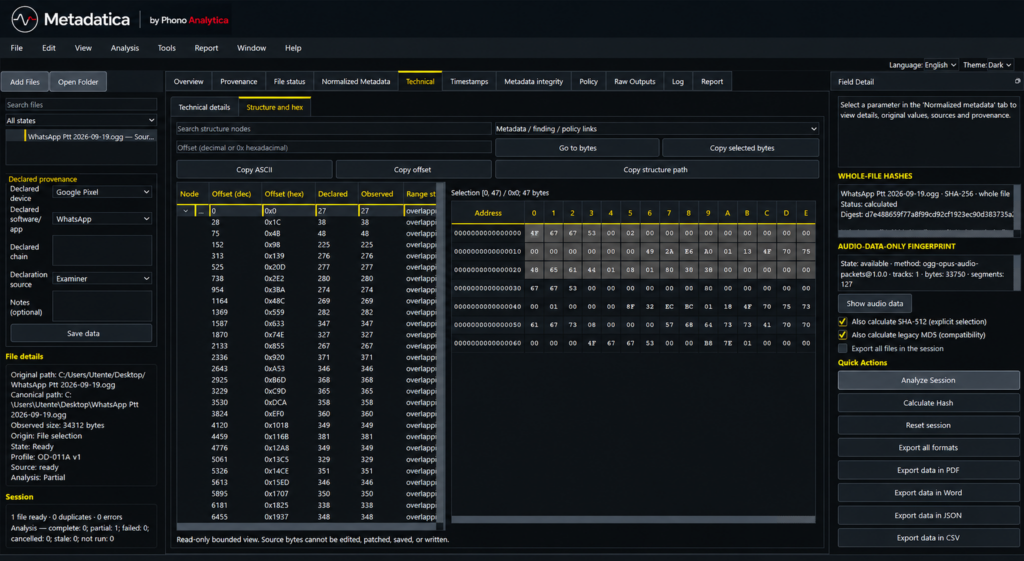The height and width of the screenshot is (561, 1024).
Task: Open the Analysis menu
Action: pos(125,48)
